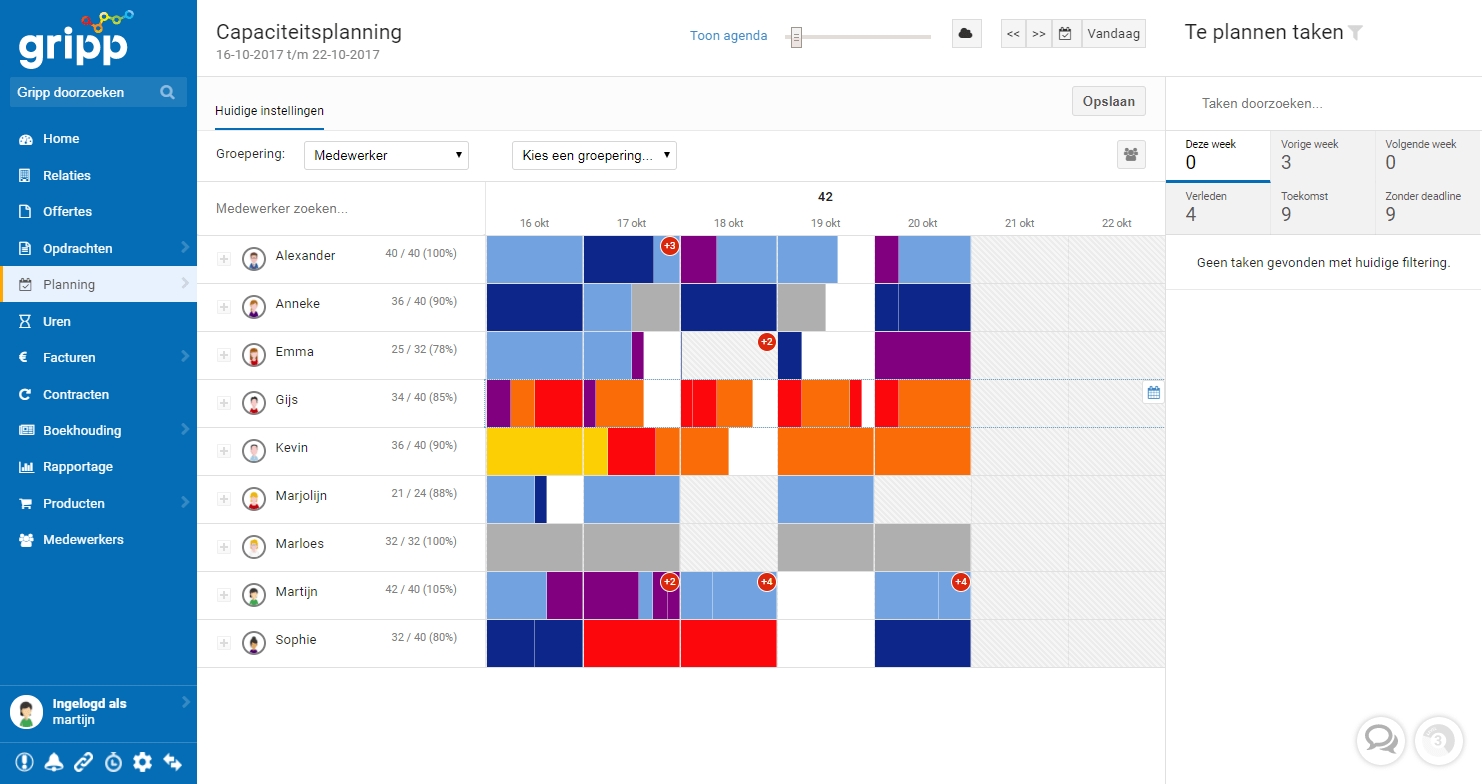Open the notifications bell icon
This screenshot has width=1482, height=784.
(53, 762)
